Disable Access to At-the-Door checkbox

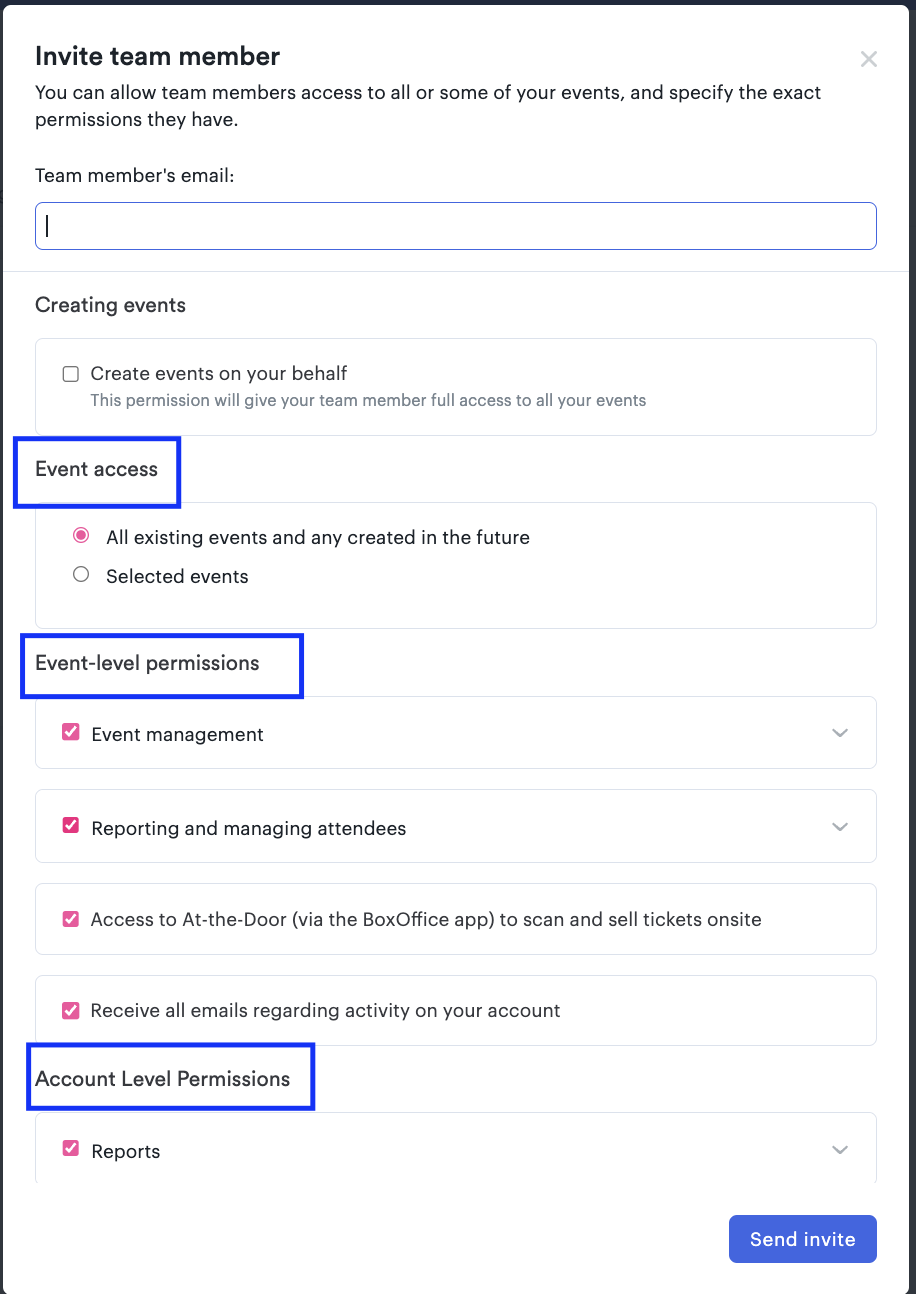click(71, 919)
